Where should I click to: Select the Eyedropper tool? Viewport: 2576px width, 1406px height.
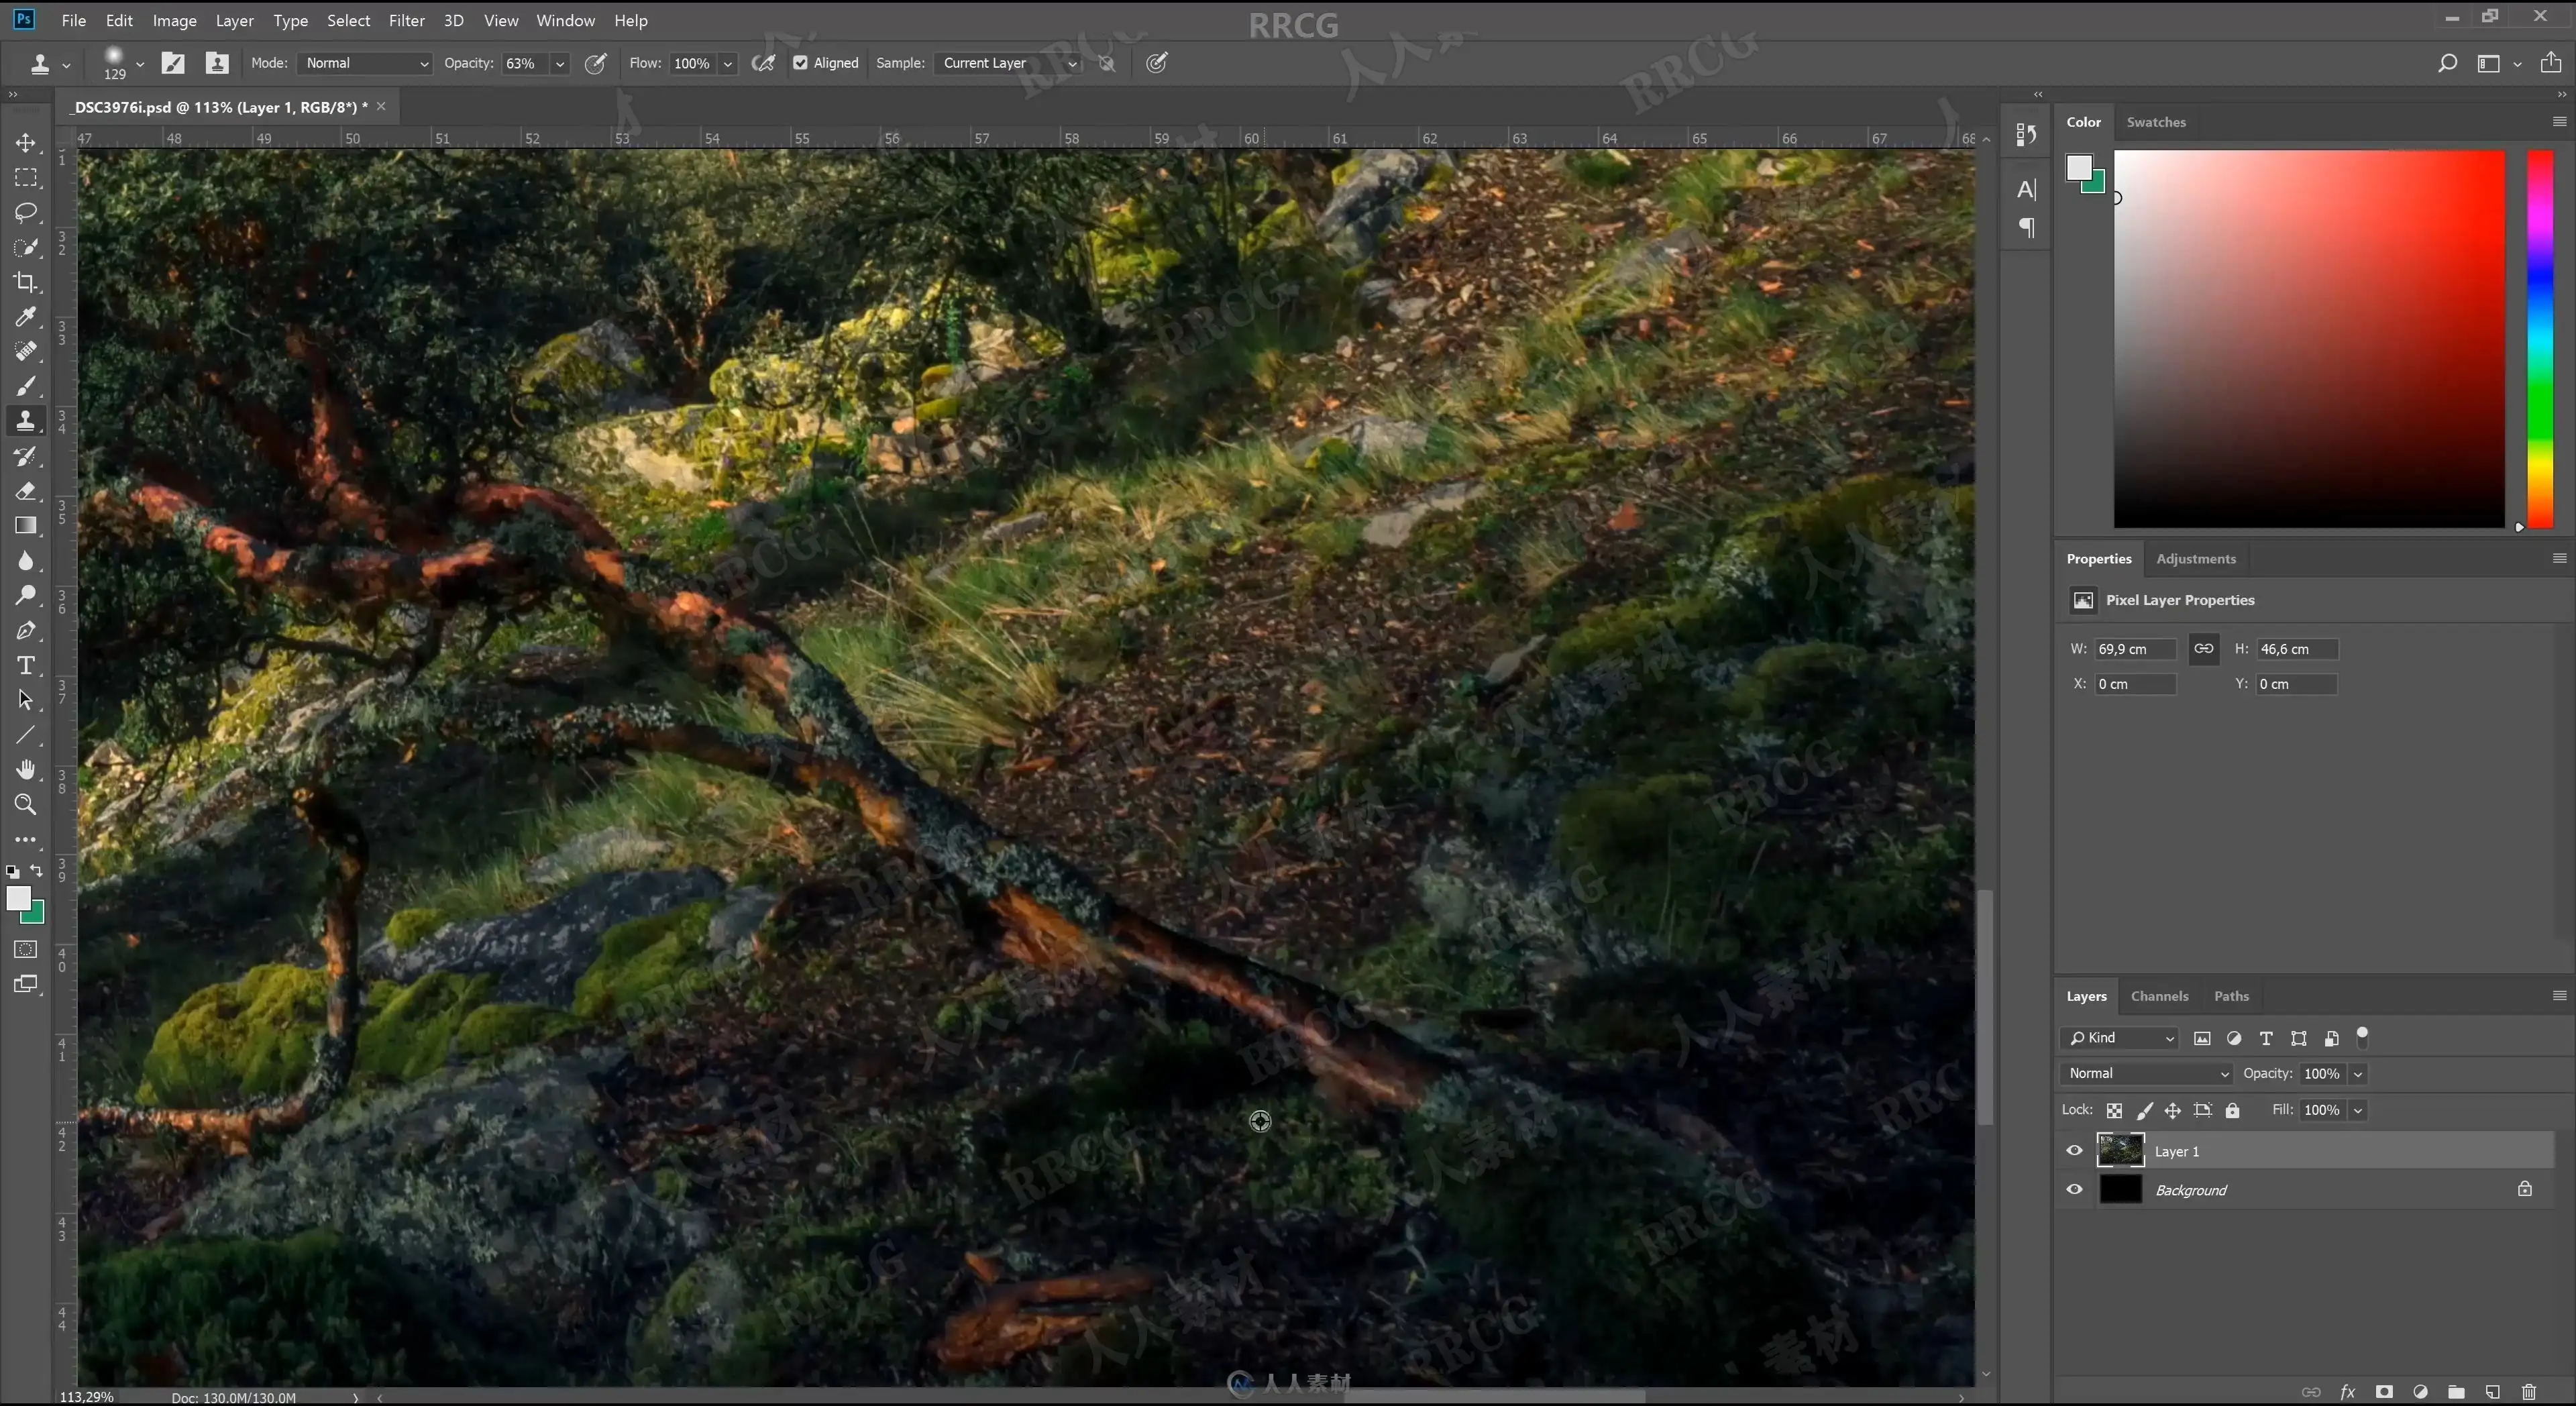pyautogui.click(x=26, y=317)
